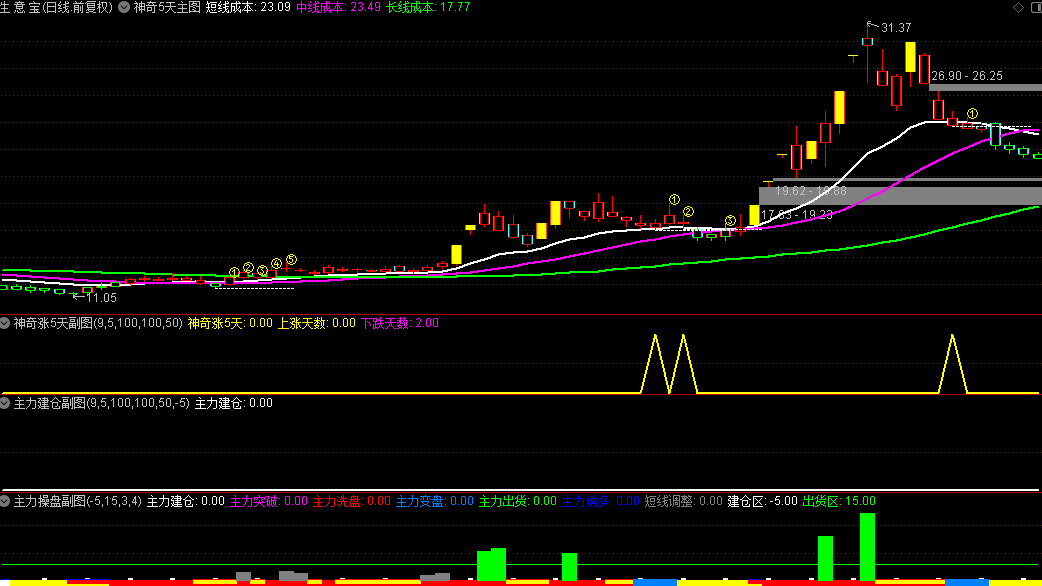Open the 神奇5天主图 indicator dropdown arrow

pyautogui.click(x=124, y=7)
